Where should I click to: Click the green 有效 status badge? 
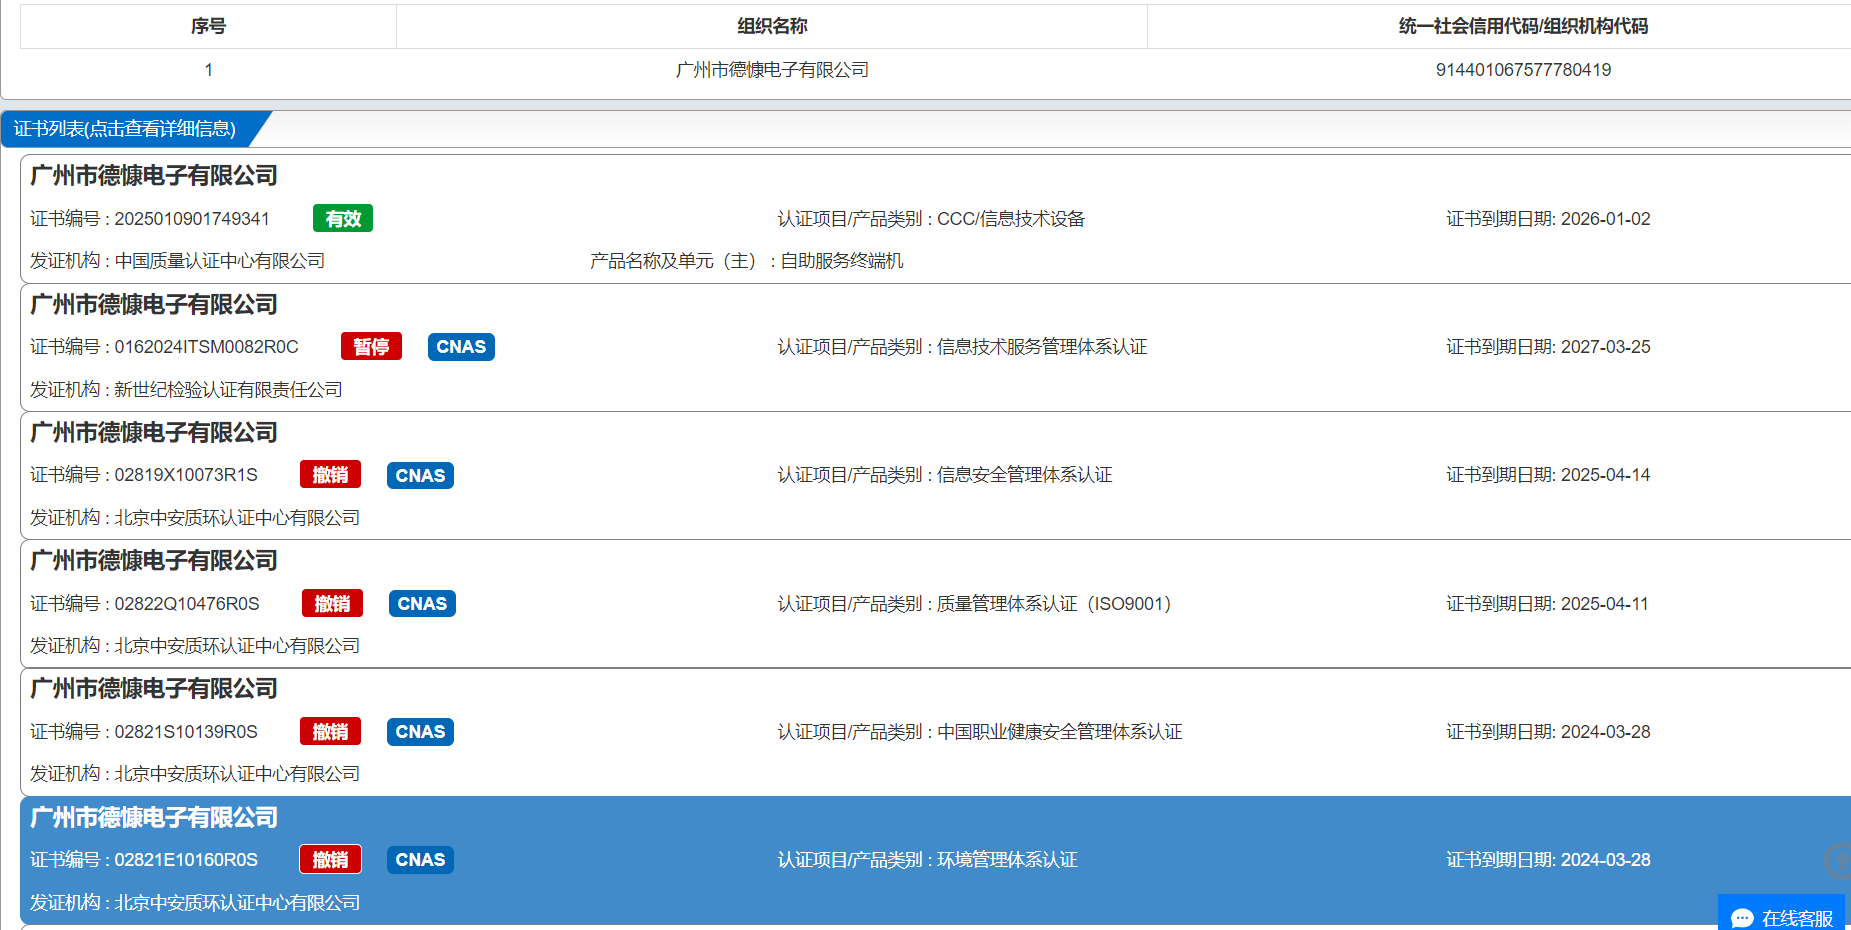[x=343, y=218]
